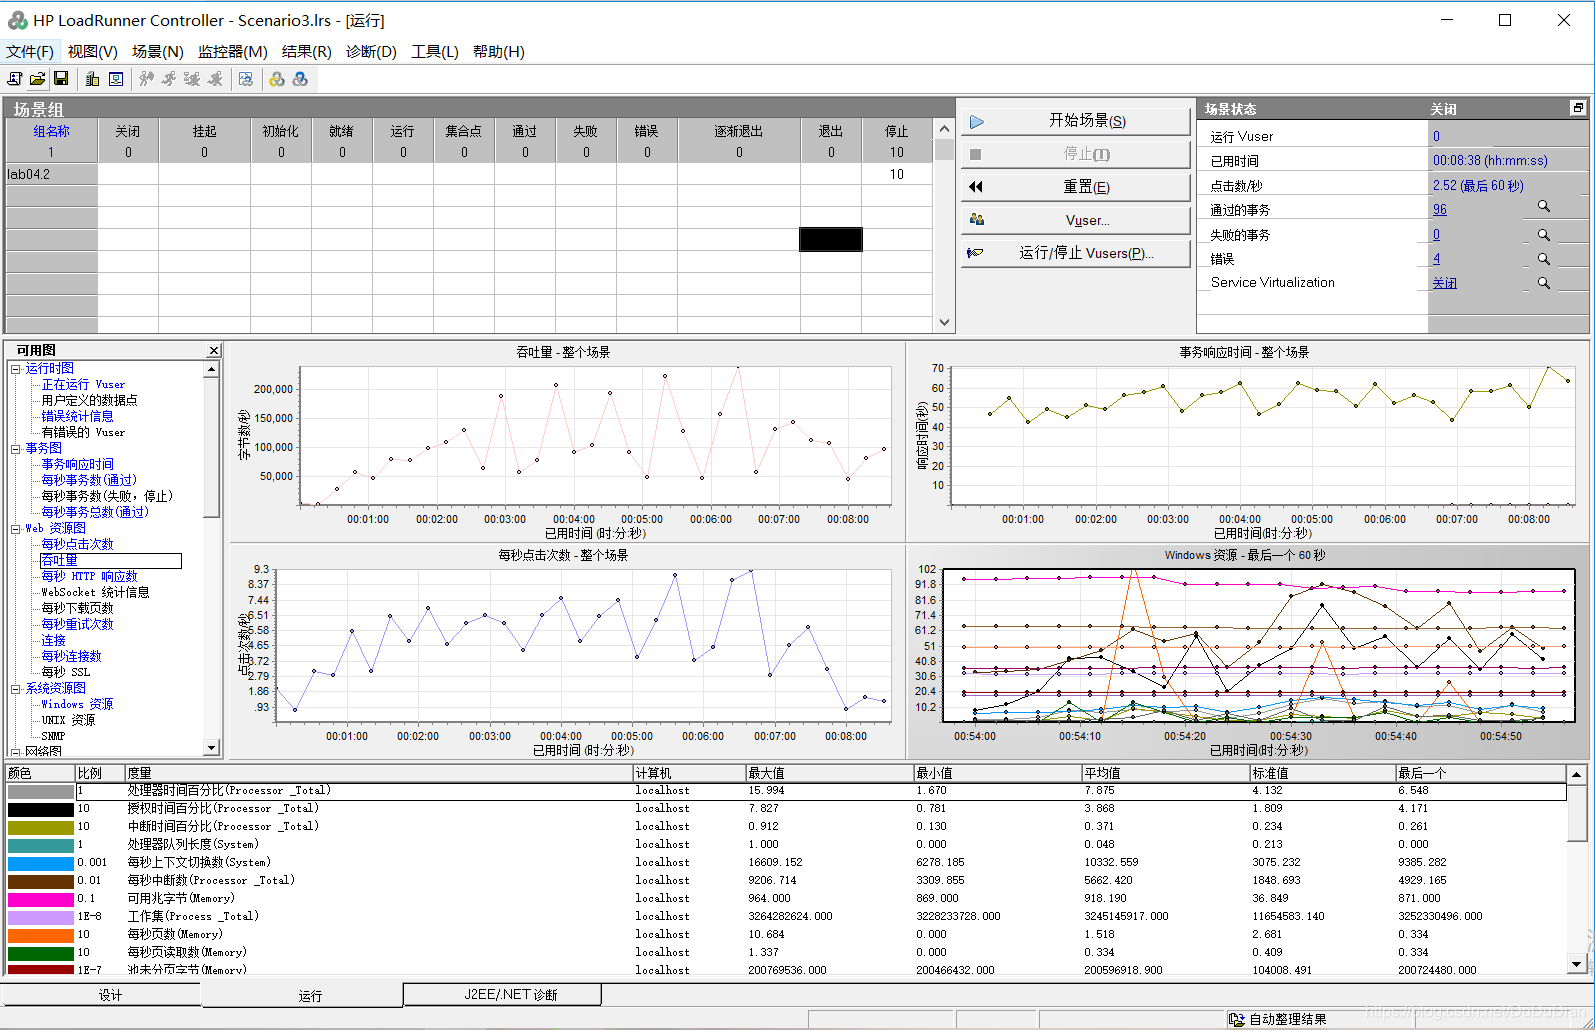Click the blue swatch for 每秒上下文切换数
Image resolution: width=1595 pixels, height=1030 pixels.
41,863
